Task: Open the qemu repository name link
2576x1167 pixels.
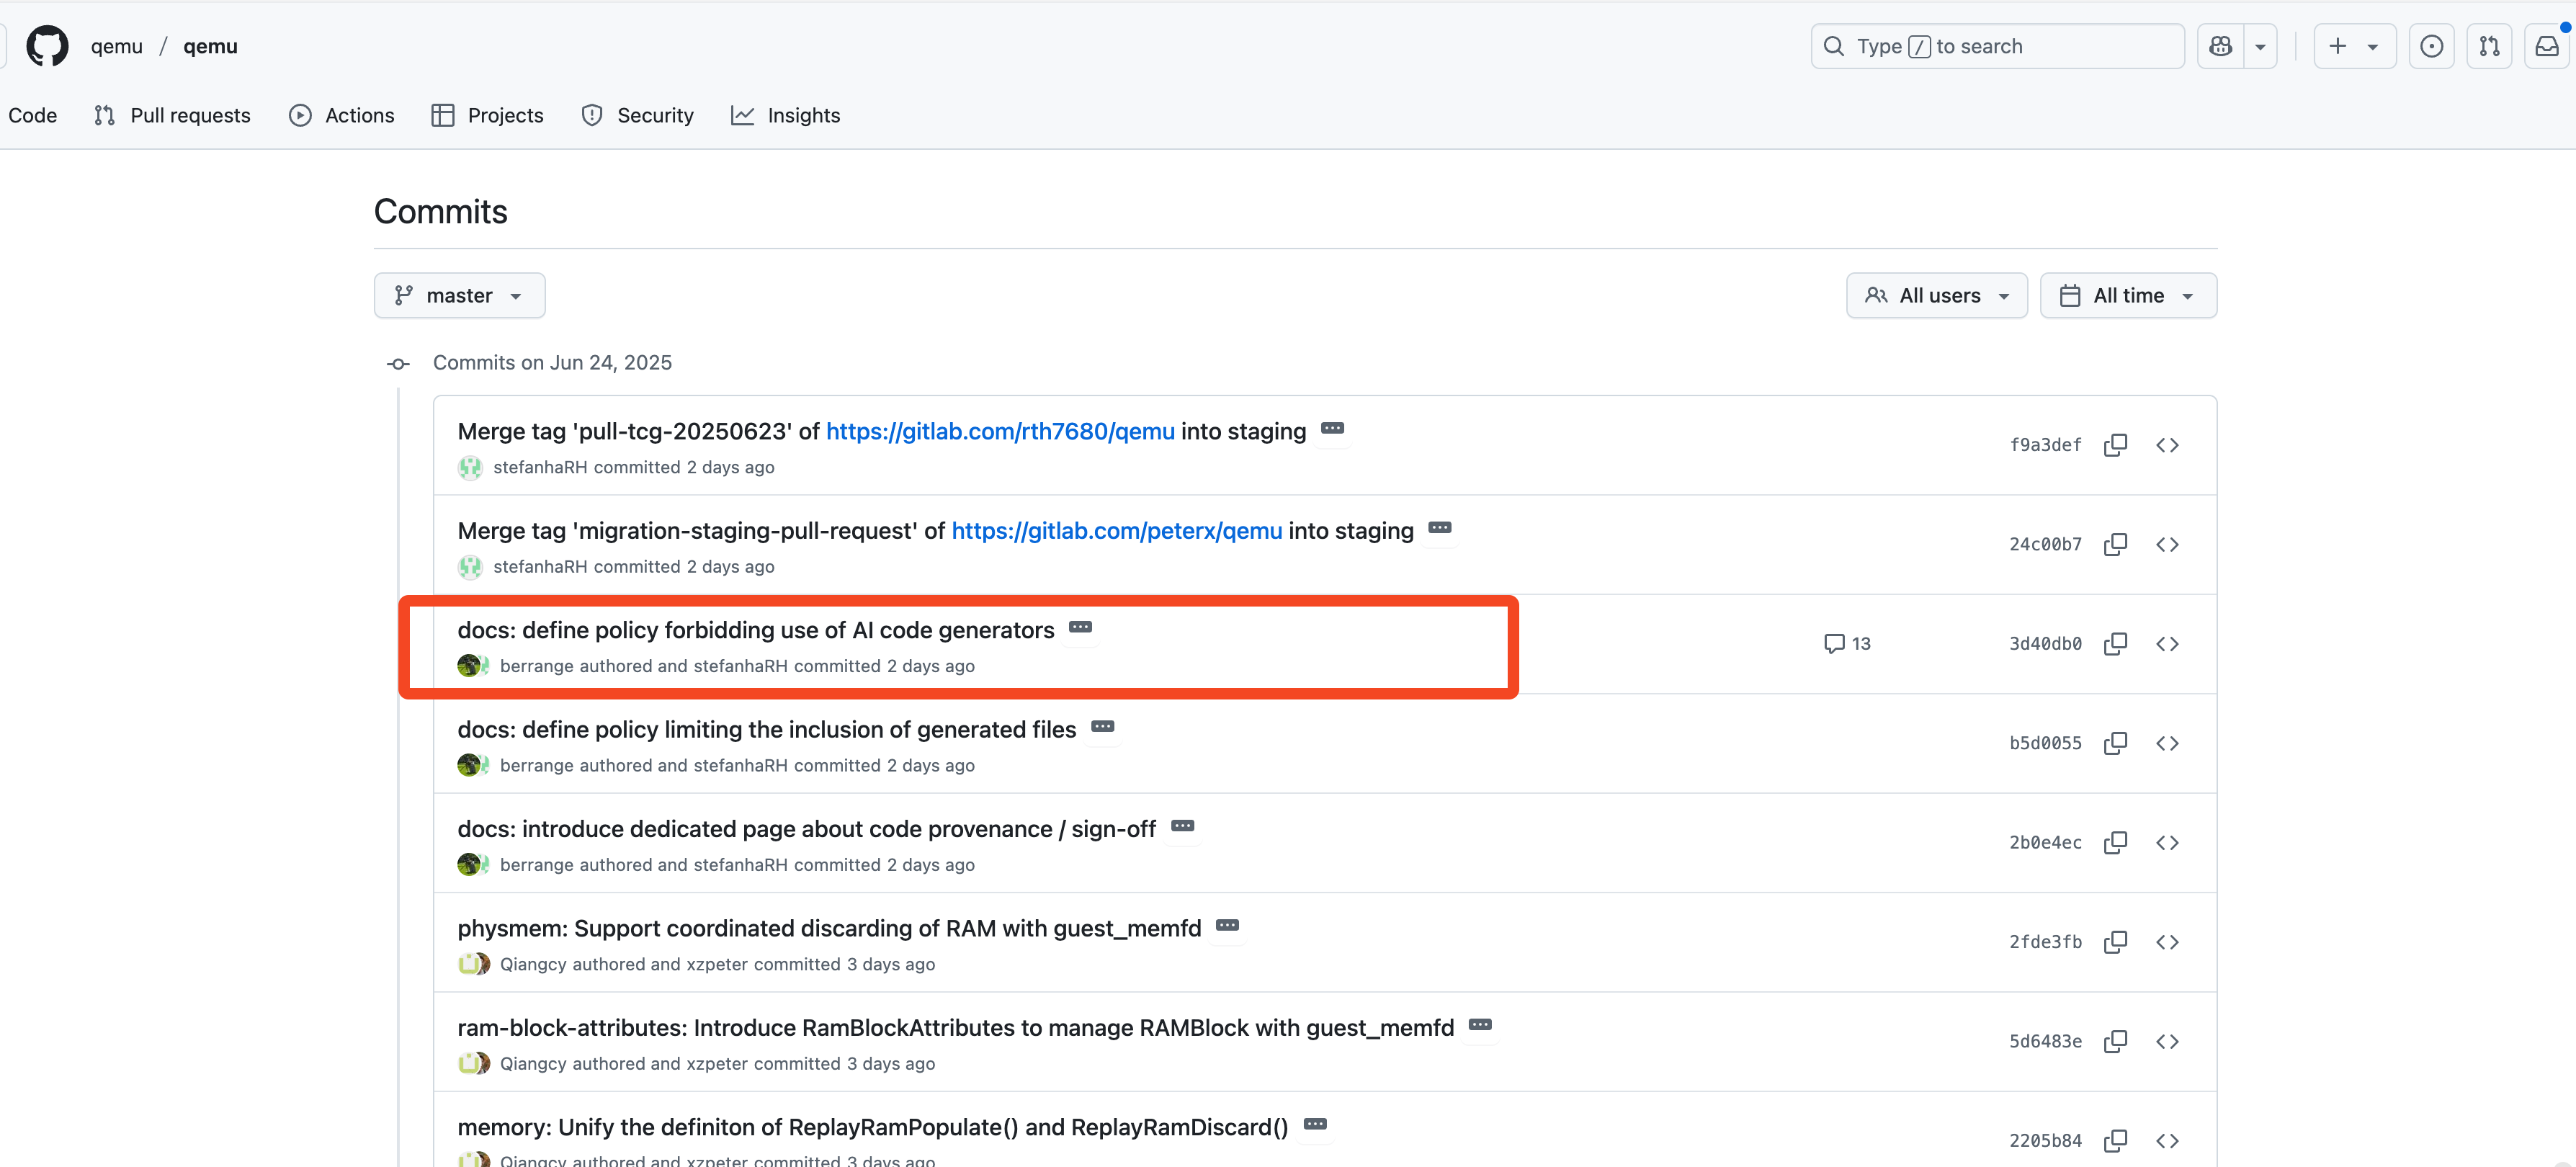Action: tap(210, 46)
